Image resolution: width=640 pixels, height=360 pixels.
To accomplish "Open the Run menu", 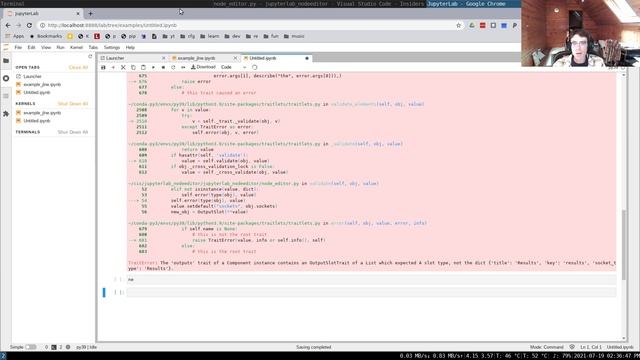I will pos(60,47).
